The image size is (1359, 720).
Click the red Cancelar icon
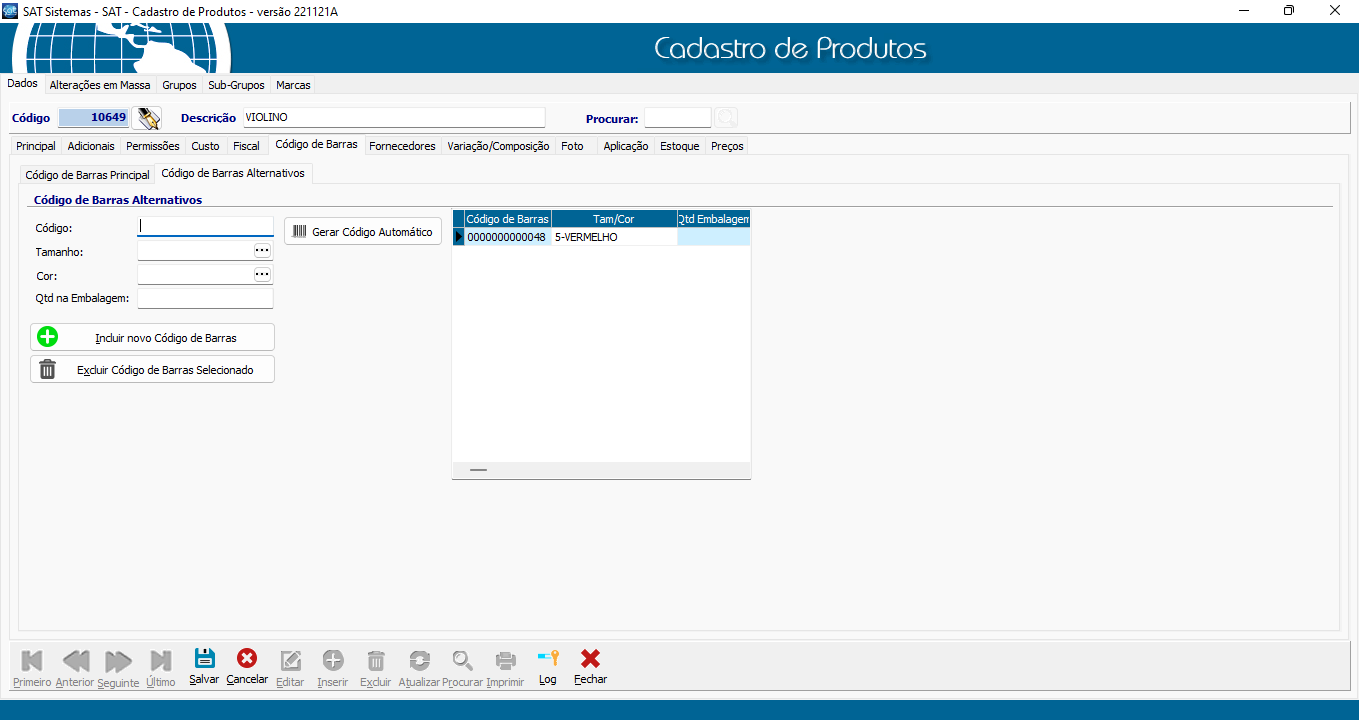247,659
